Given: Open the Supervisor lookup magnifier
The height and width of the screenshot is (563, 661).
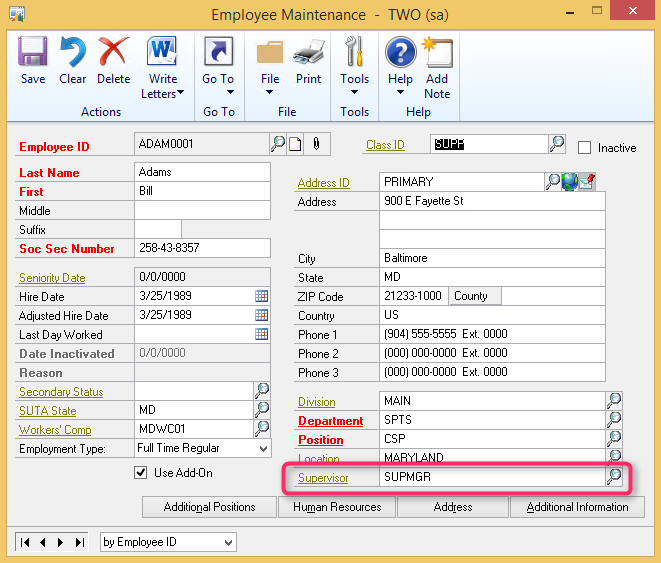Looking at the screenshot, I should 614,477.
